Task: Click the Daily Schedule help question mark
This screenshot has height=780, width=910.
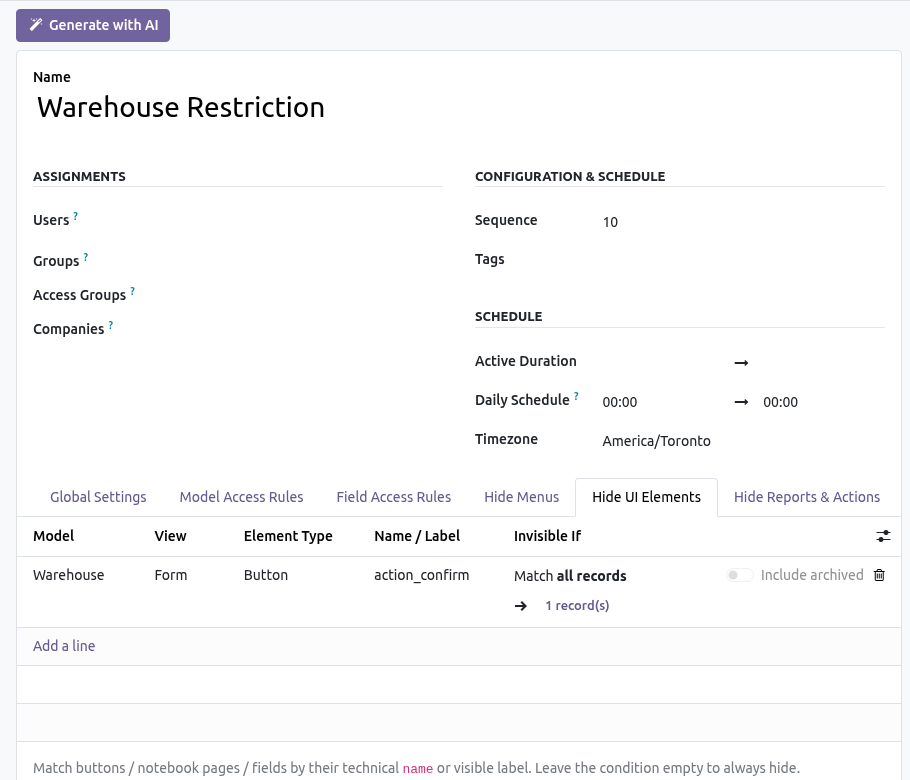Action: coord(576,396)
